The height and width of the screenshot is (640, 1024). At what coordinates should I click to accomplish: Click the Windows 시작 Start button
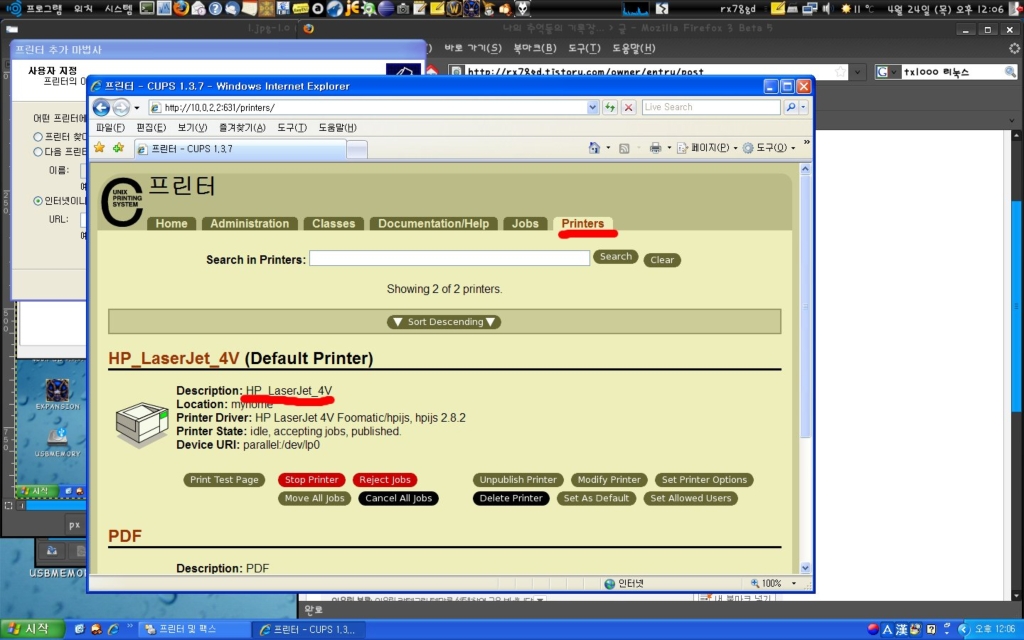pyautogui.click(x=32, y=630)
